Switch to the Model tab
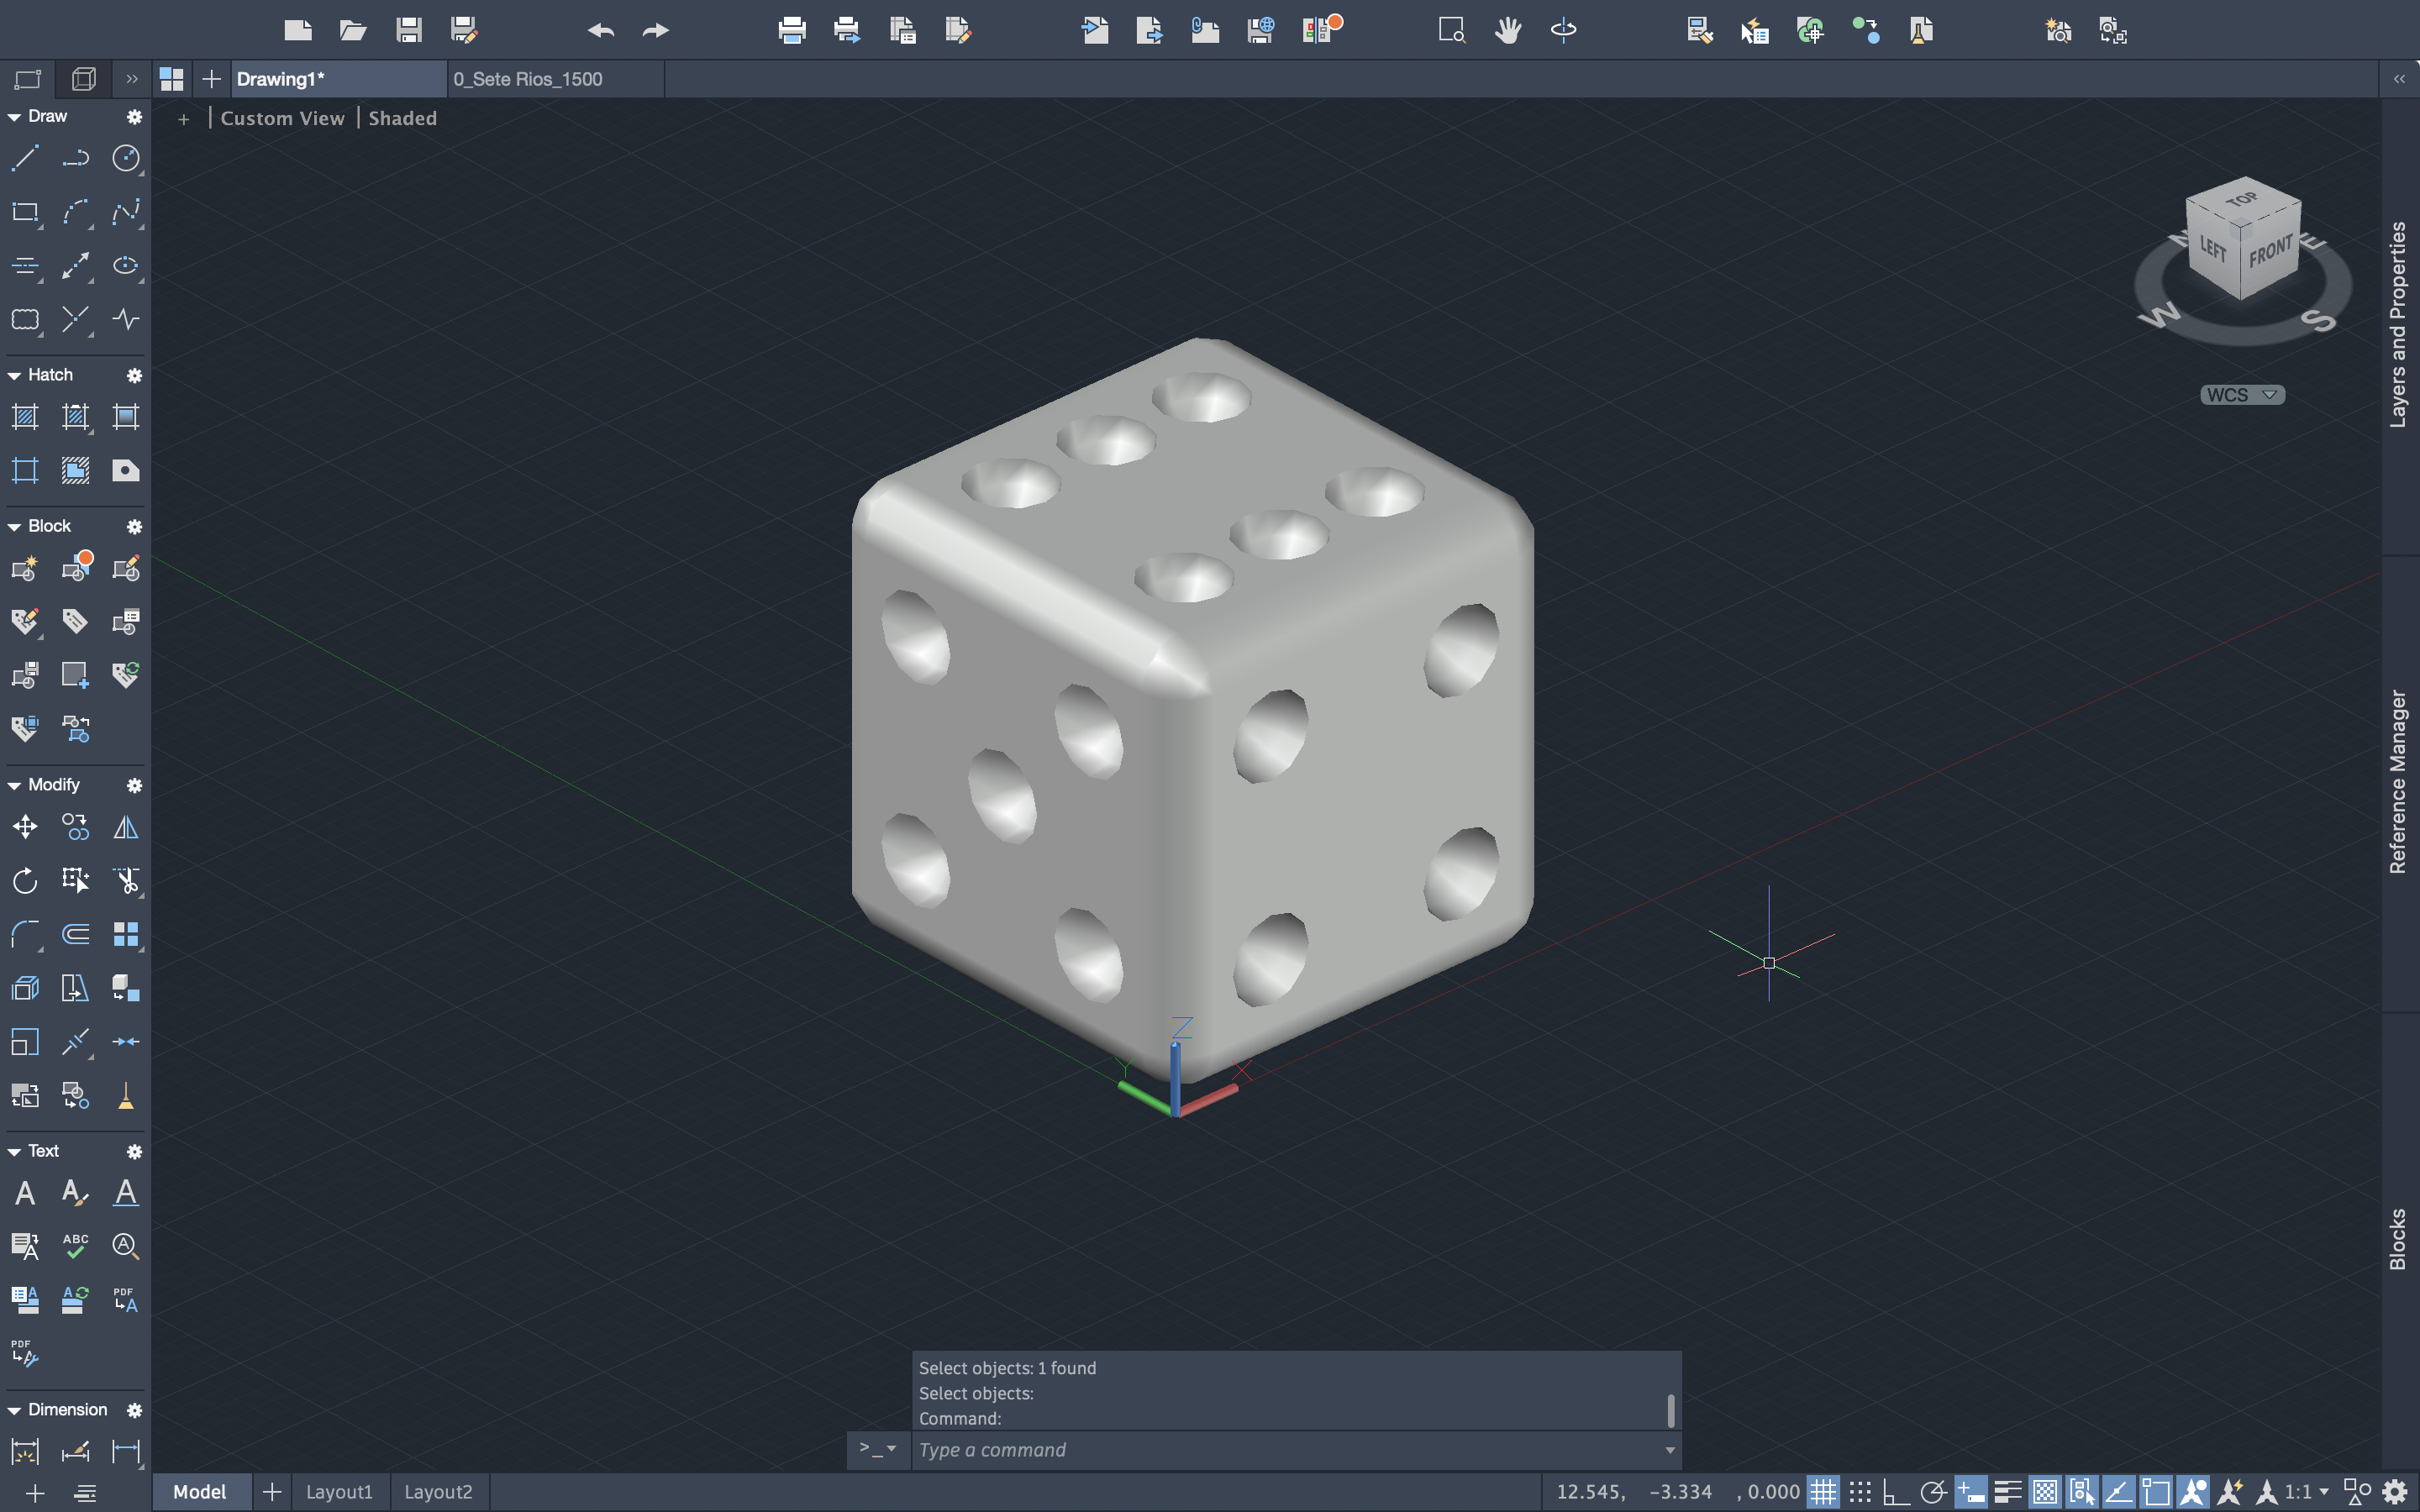Viewport: 2420px width, 1512px height. pos(200,1492)
